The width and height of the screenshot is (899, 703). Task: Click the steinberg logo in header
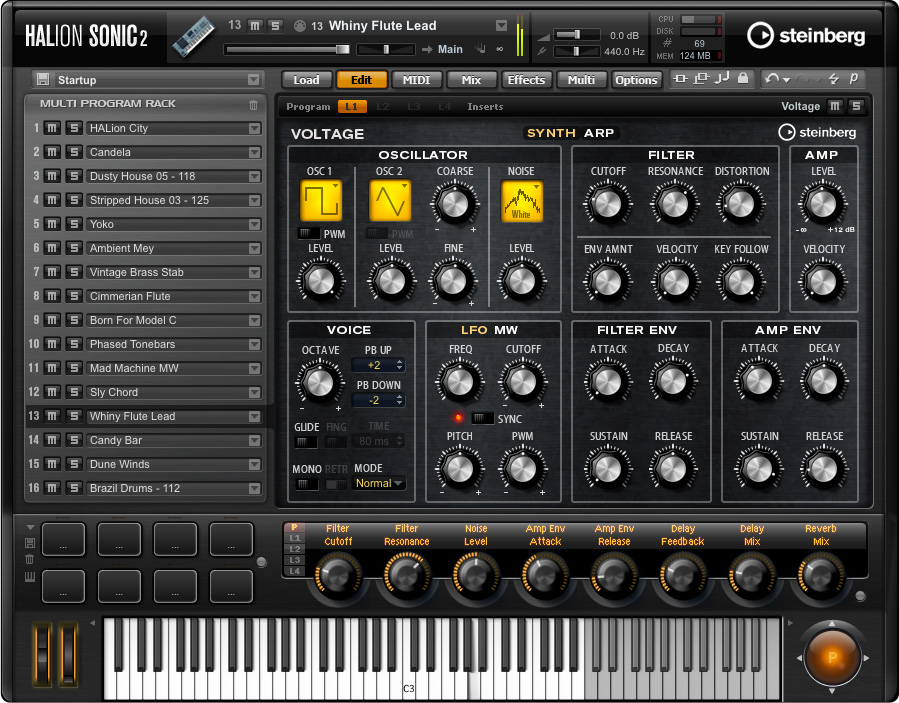(x=806, y=36)
